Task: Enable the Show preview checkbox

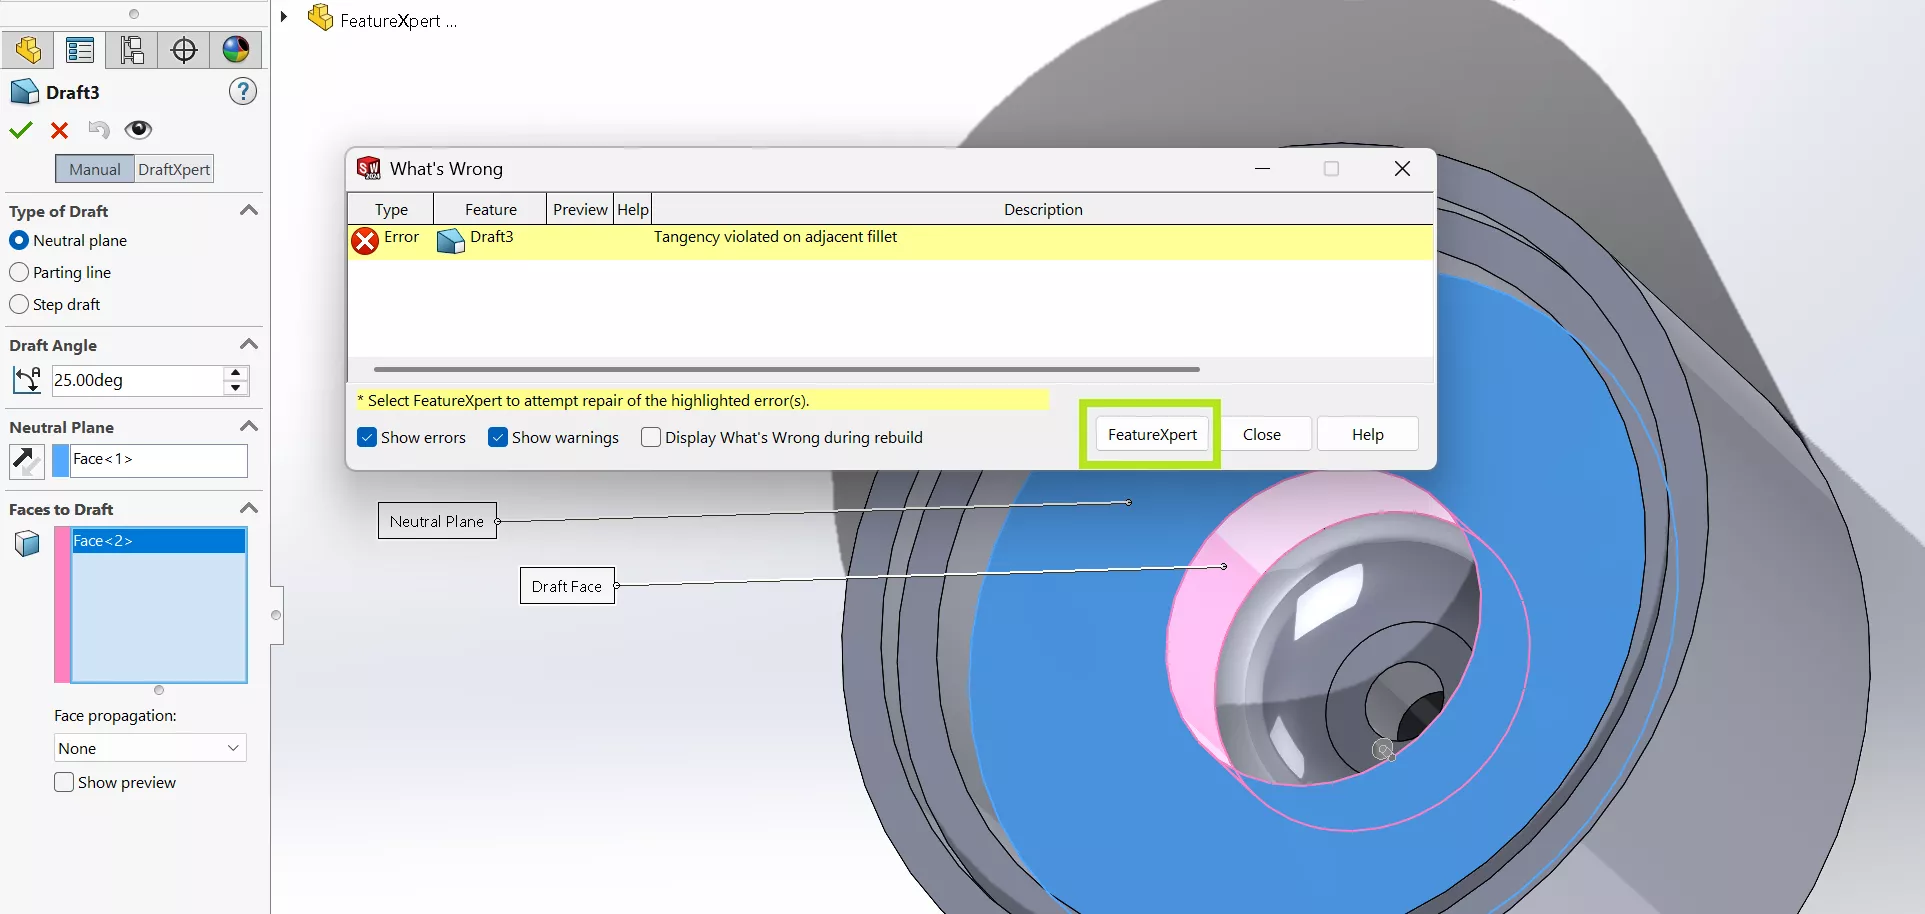Action: [64, 782]
